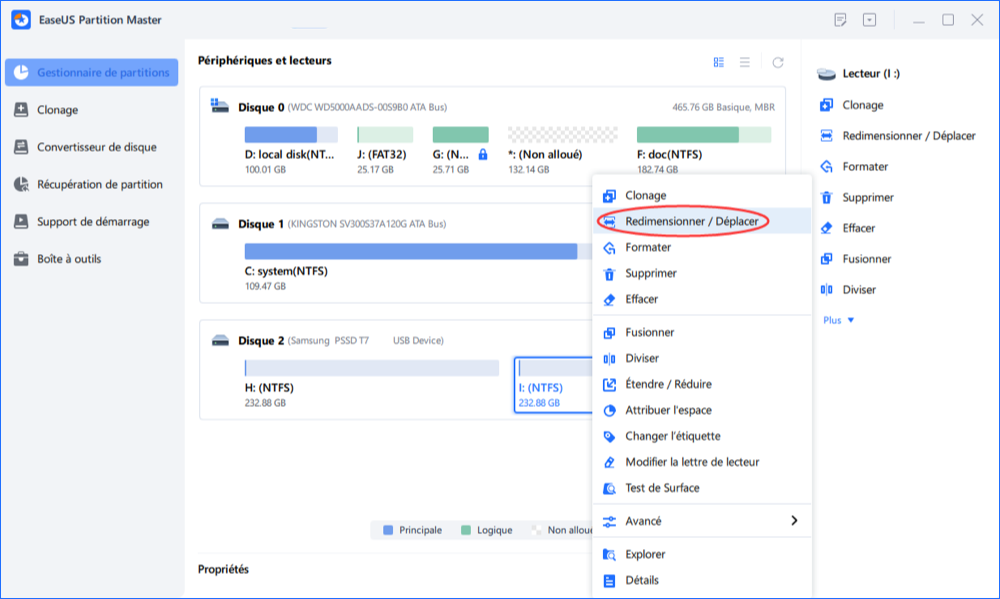Choose Modifier la lettre de lecteur
Viewport: 1000px width, 599px height.
pos(702,462)
